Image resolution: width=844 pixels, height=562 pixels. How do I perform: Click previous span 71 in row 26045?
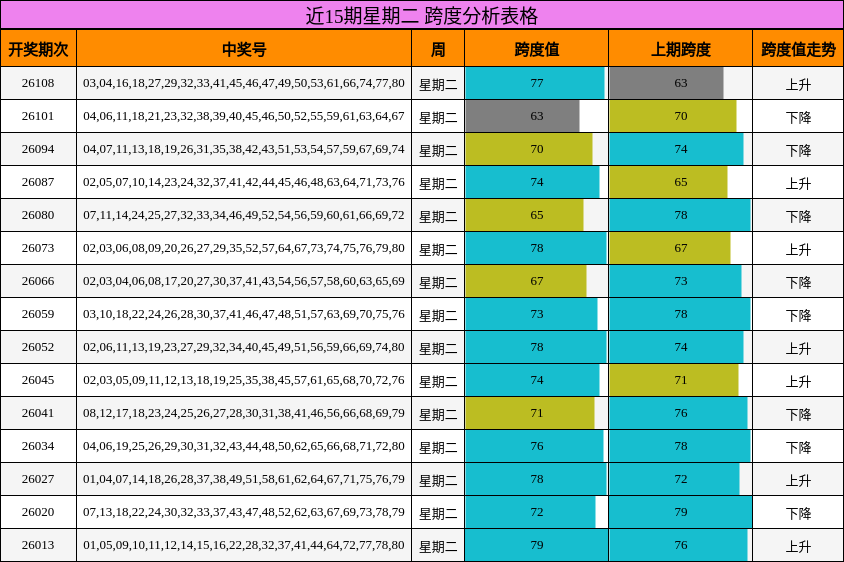coord(680,380)
